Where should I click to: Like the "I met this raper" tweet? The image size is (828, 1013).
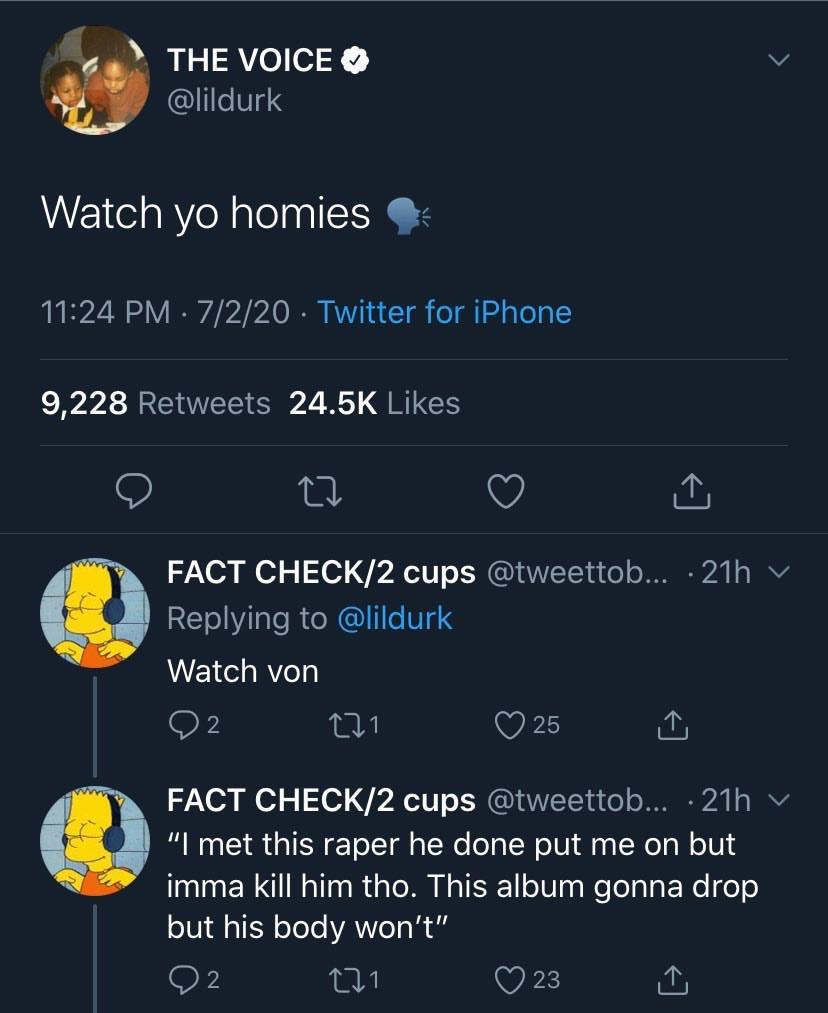tap(511, 979)
